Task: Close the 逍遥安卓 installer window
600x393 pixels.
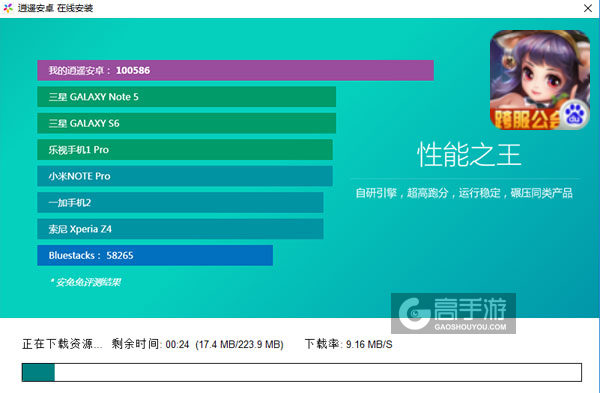Action: (x=588, y=8)
